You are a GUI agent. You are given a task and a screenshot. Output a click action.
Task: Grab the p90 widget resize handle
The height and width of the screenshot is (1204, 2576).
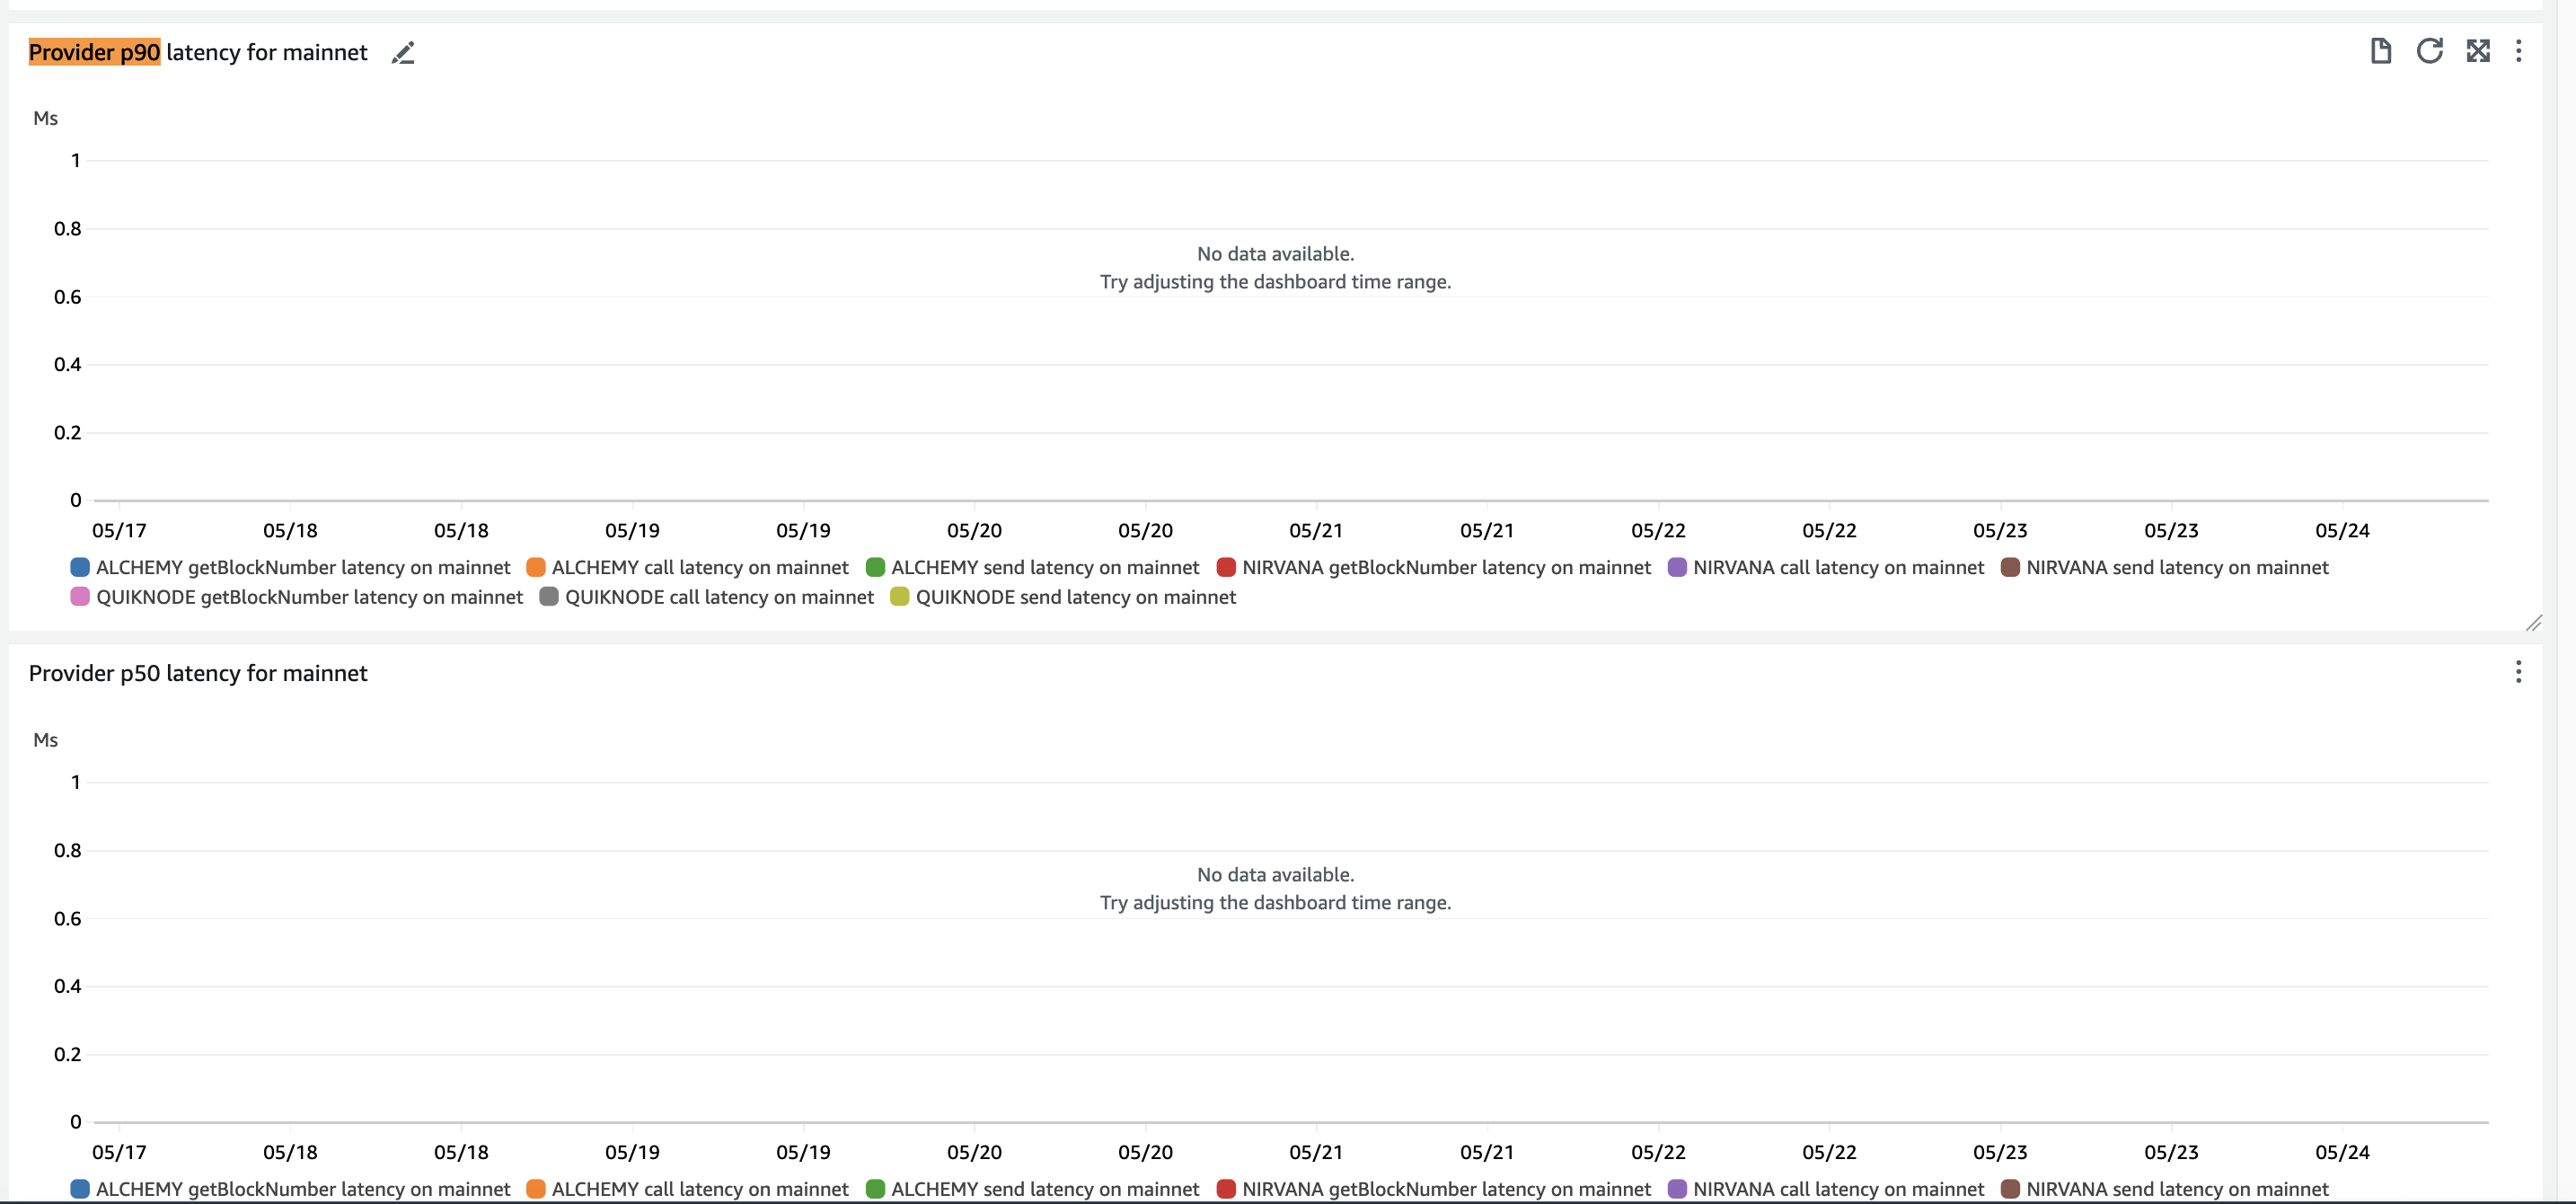point(2533,623)
